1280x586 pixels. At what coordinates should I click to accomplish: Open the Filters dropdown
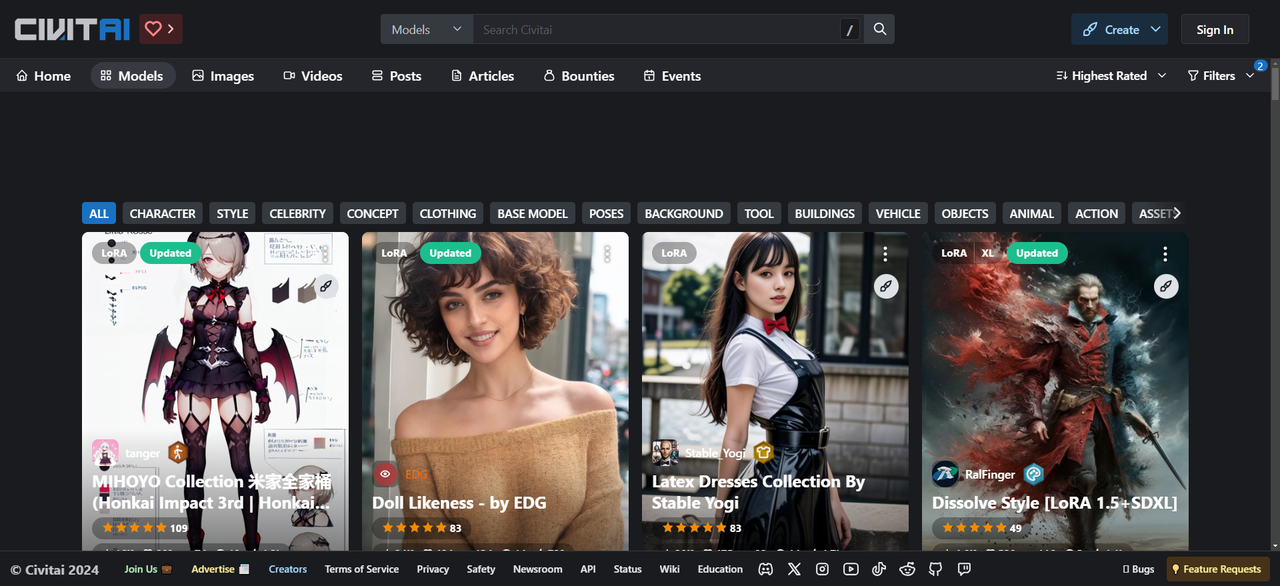[1220, 76]
